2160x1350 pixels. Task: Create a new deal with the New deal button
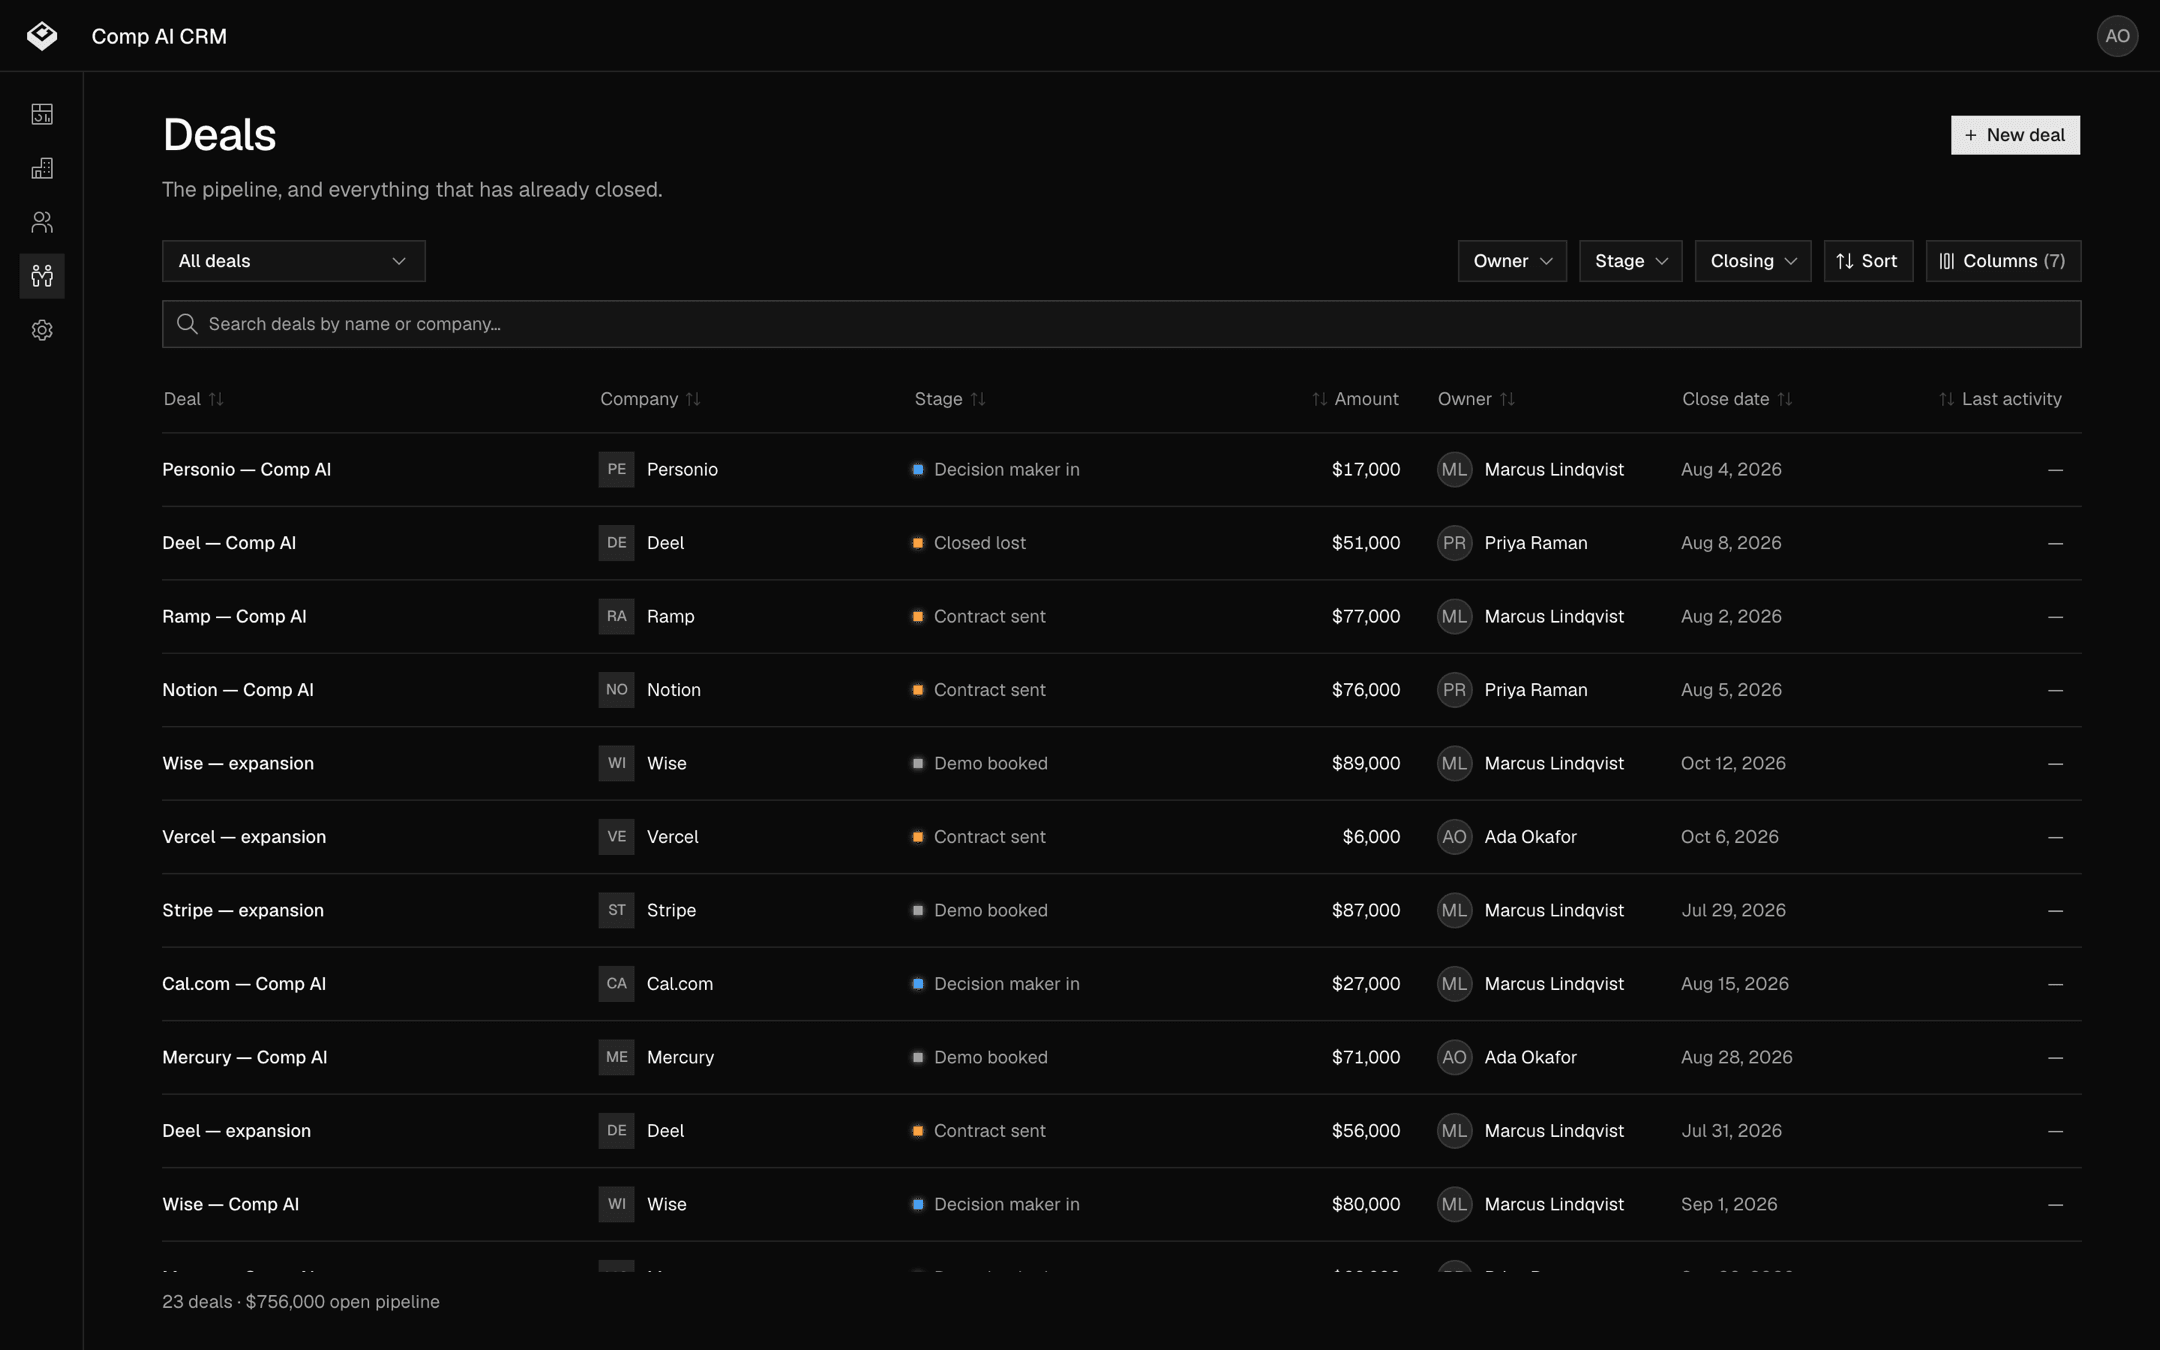click(2015, 135)
